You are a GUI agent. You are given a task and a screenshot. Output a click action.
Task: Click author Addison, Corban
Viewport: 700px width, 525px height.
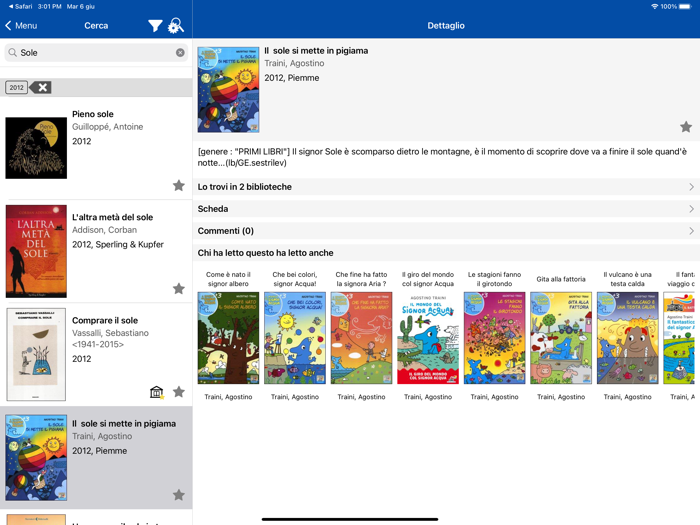pos(104,230)
